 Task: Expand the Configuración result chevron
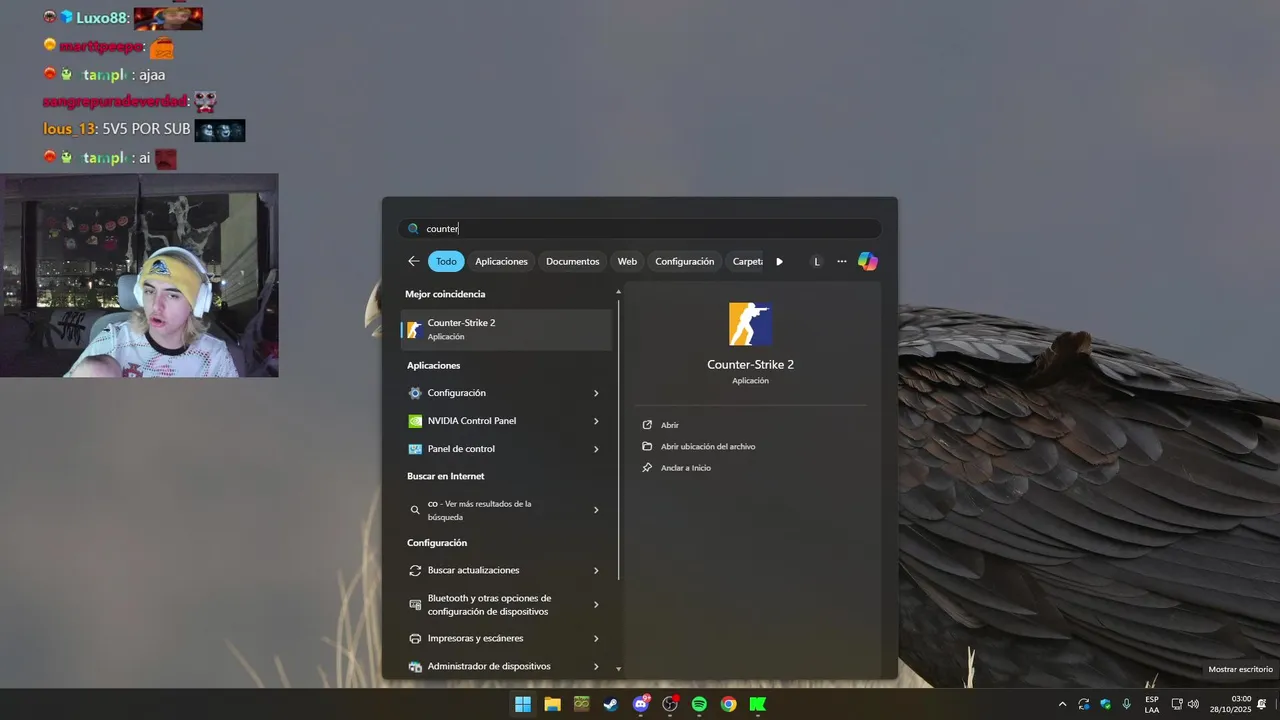point(596,393)
